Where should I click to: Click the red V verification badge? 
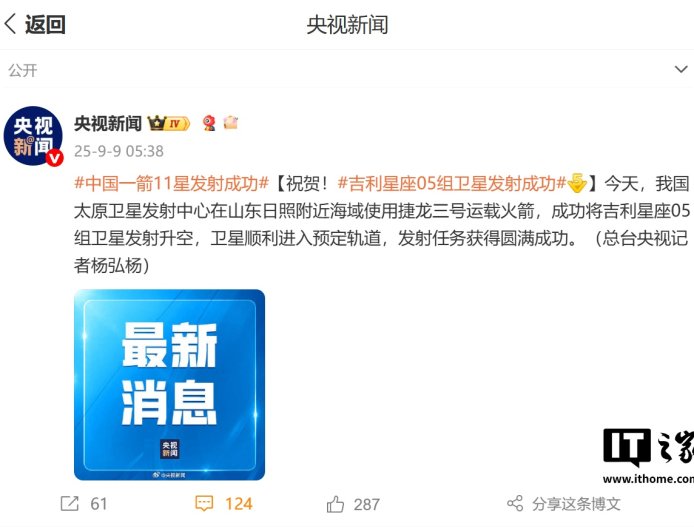click(x=55, y=158)
